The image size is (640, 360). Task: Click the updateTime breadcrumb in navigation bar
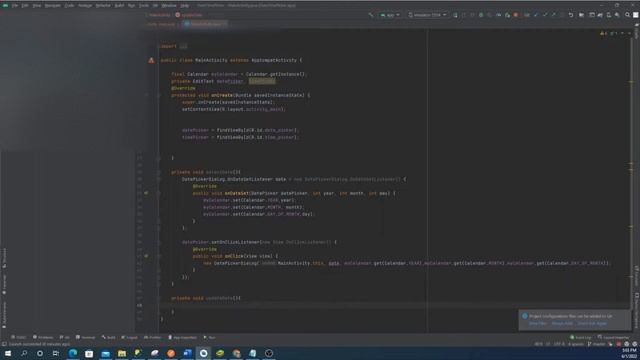click(189, 15)
